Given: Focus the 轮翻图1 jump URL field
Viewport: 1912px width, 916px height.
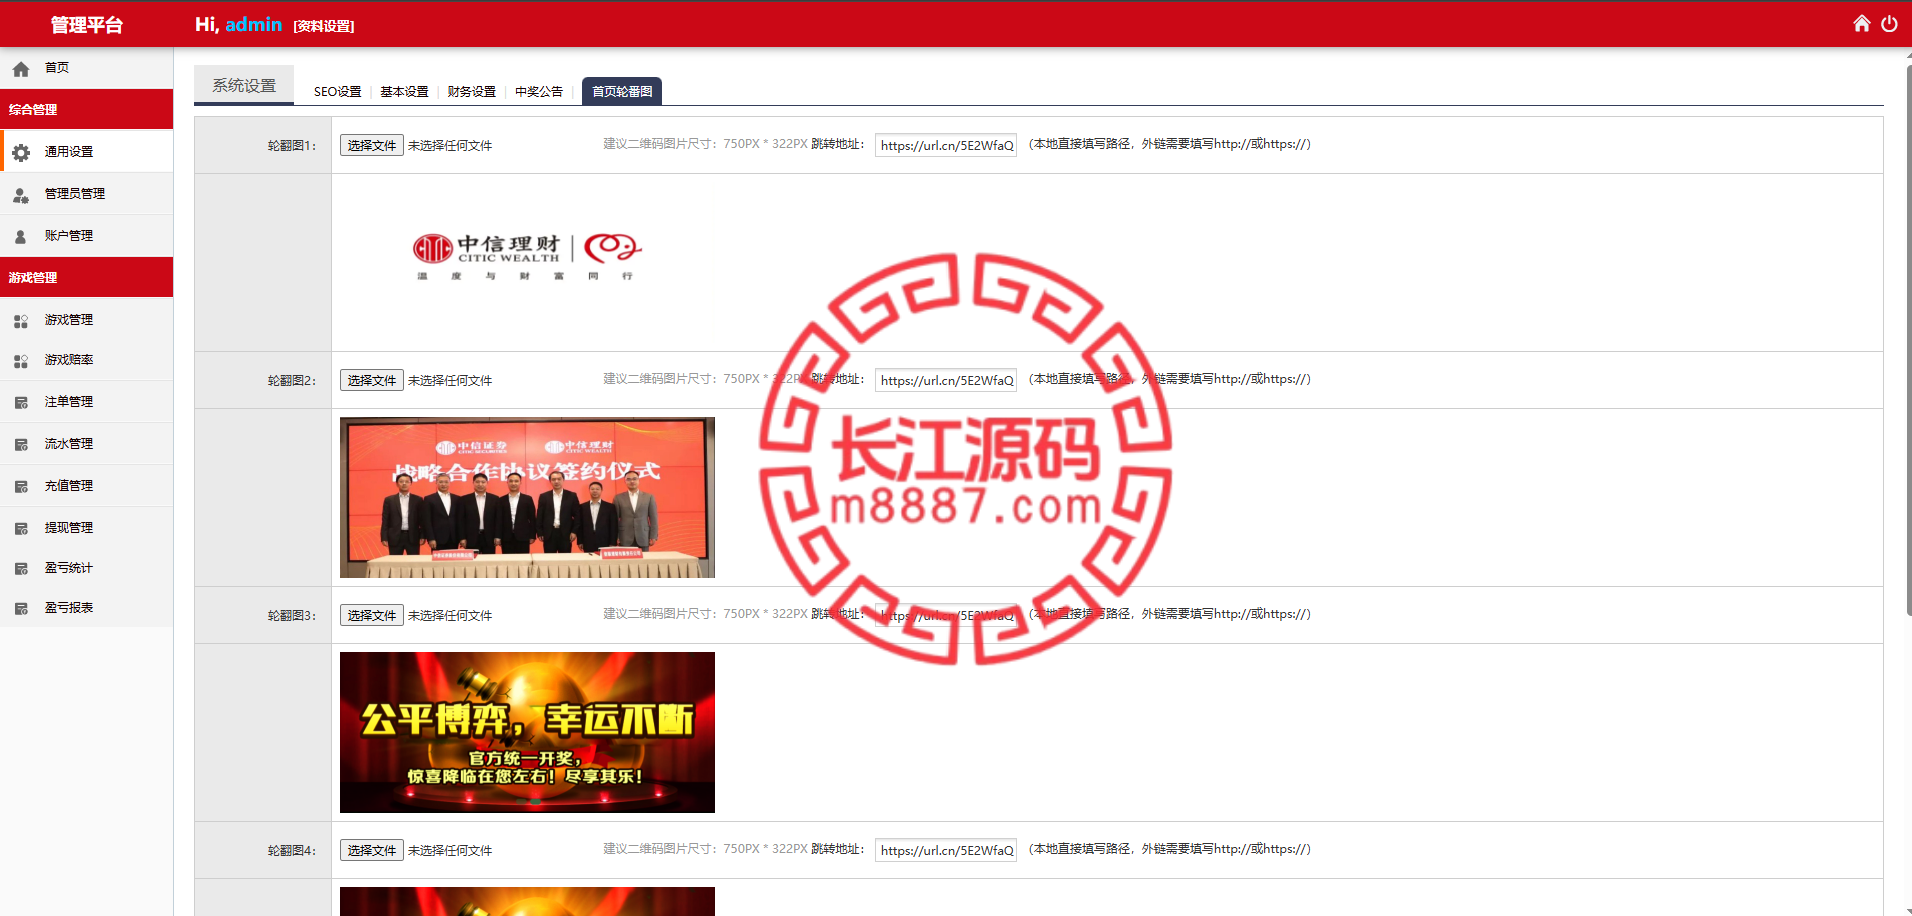Looking at the screenshot, I should pos(946,145).
